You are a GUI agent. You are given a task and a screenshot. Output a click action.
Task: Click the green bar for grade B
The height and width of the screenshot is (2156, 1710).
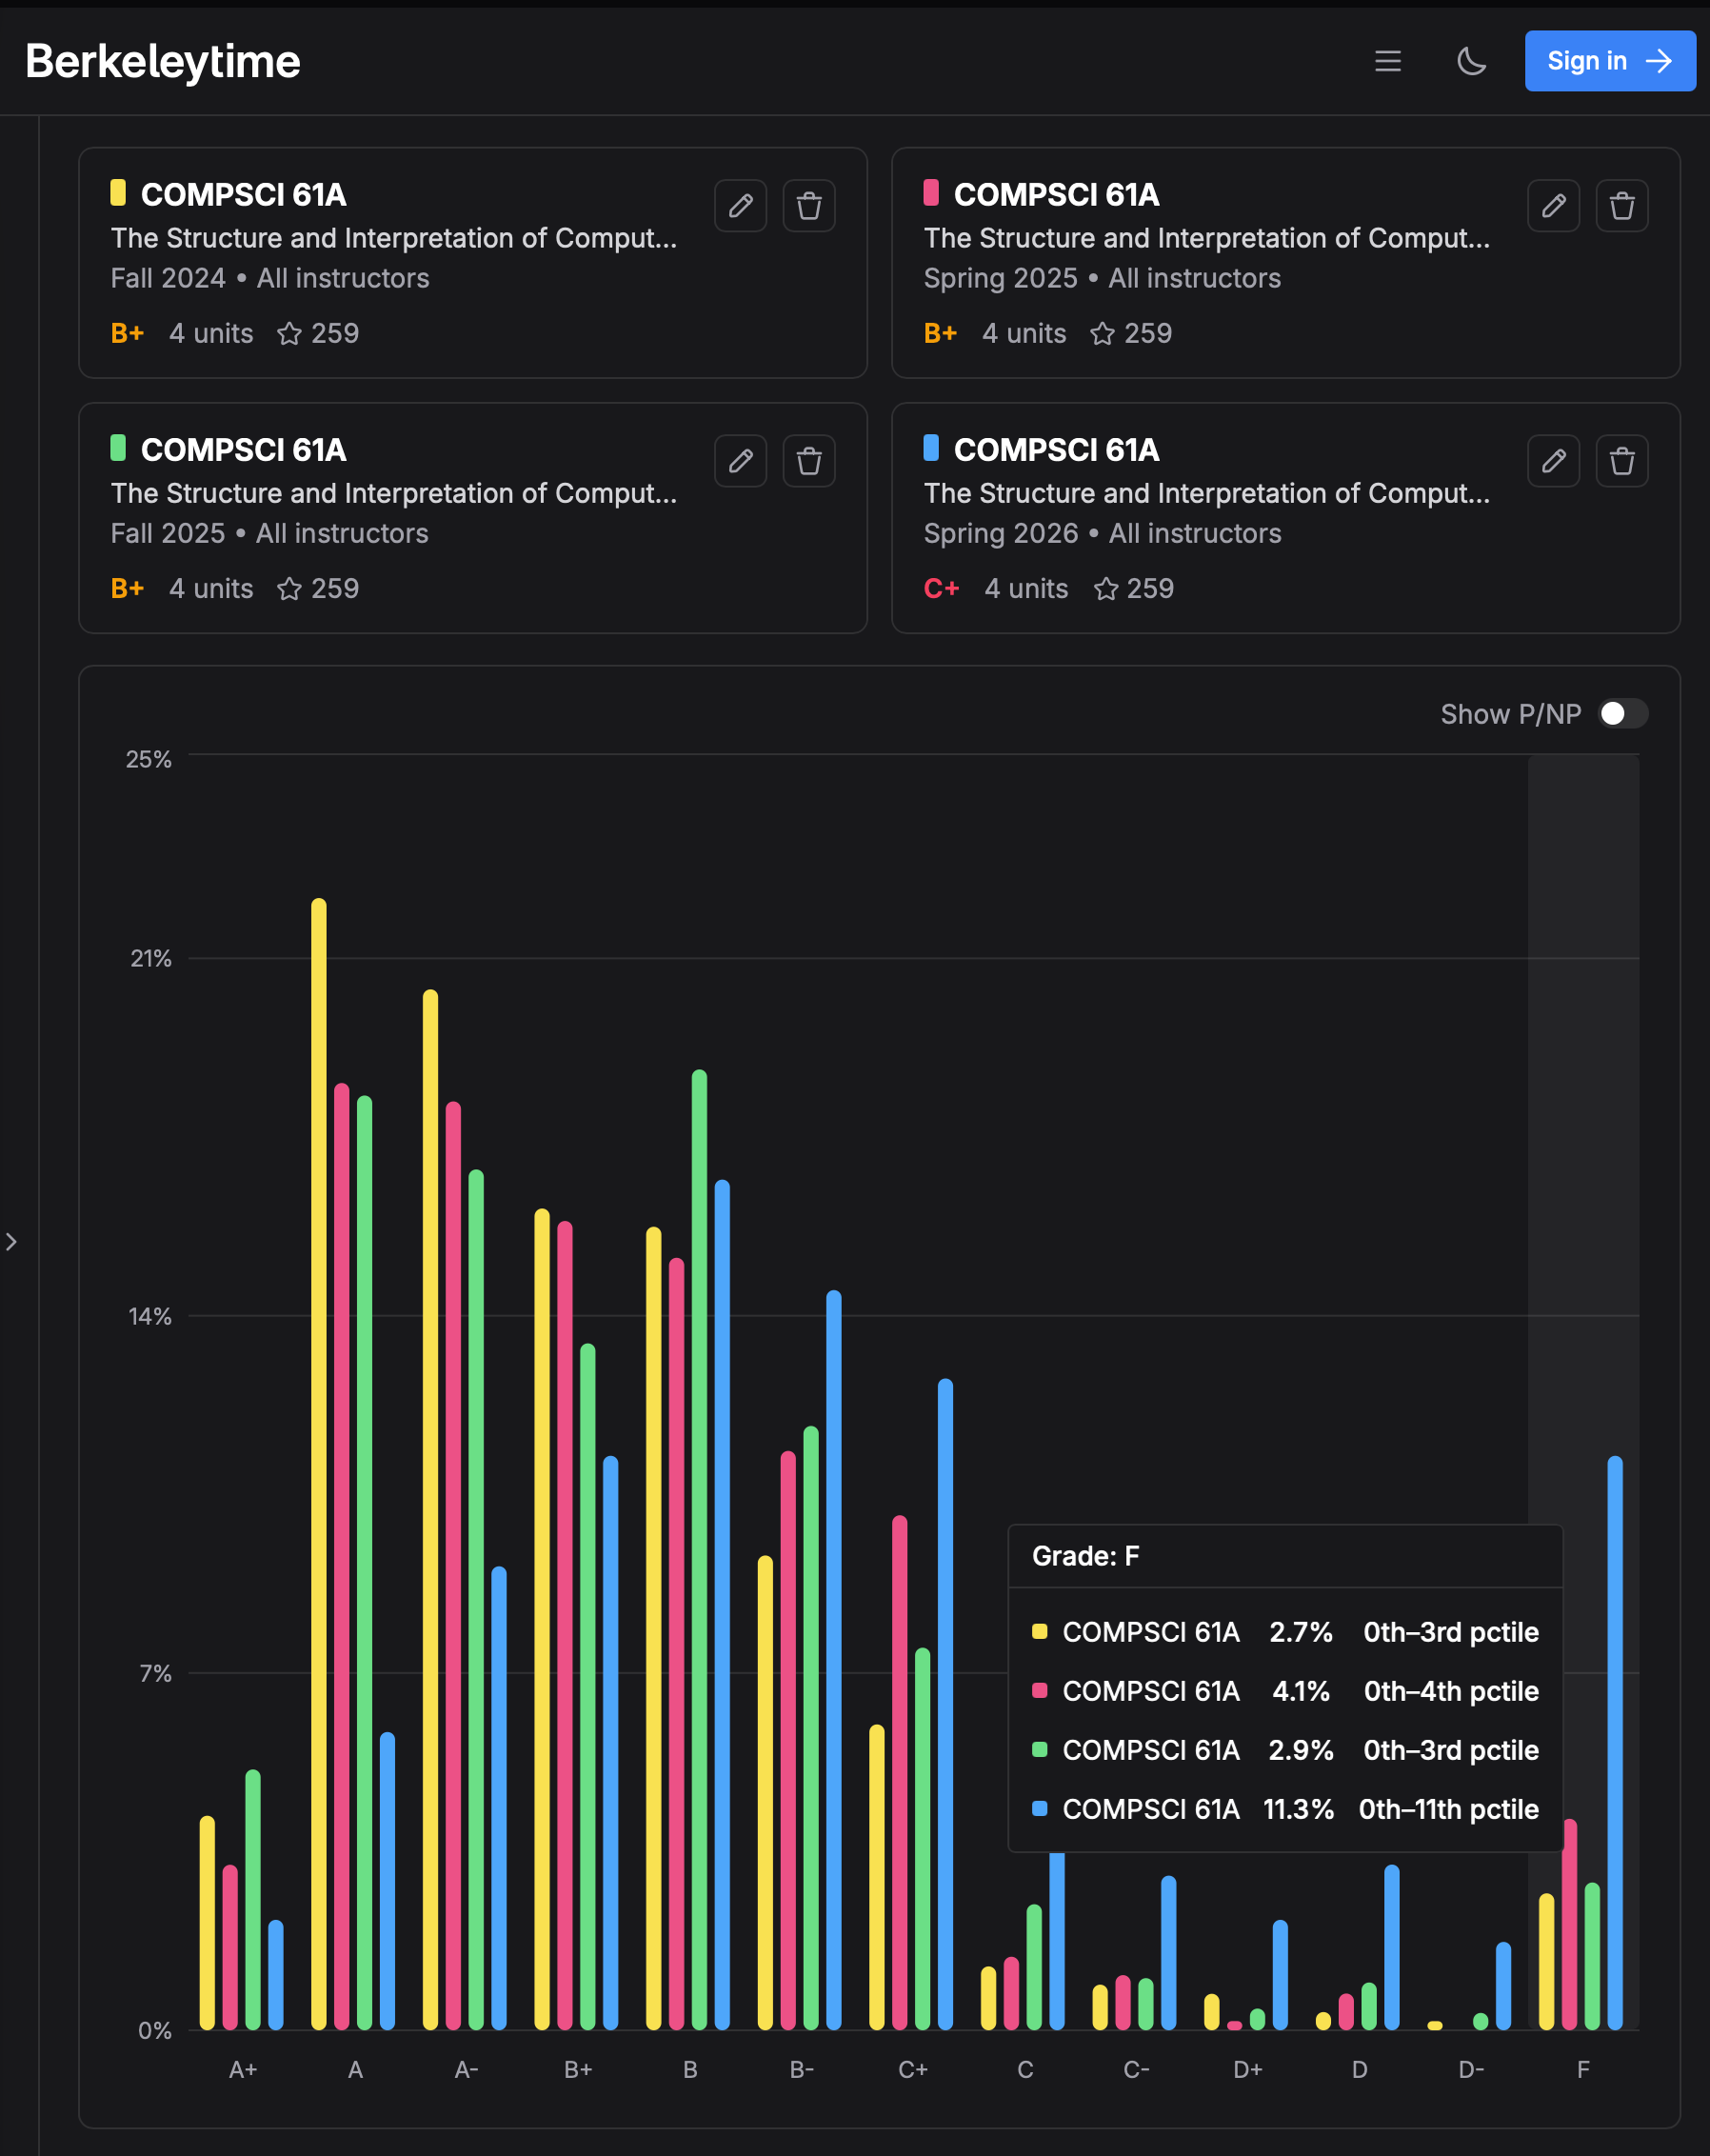pos(699,1549)
